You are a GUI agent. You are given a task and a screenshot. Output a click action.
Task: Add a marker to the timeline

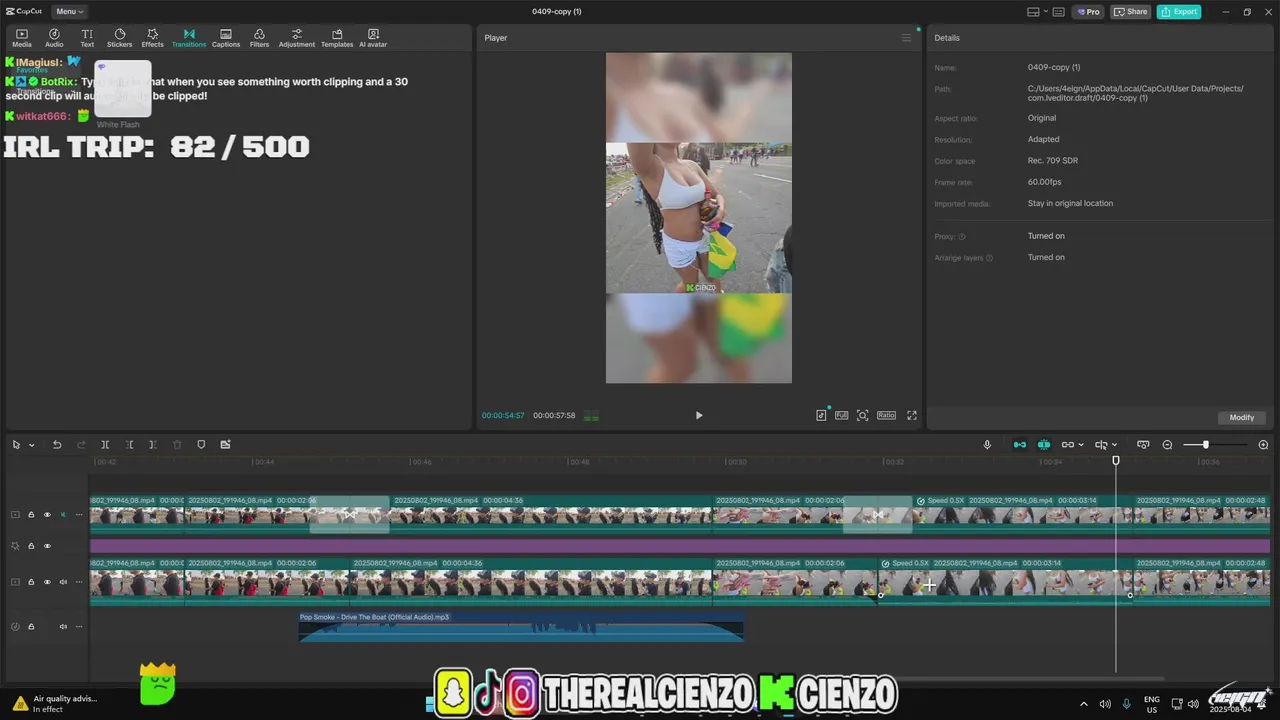201,445
